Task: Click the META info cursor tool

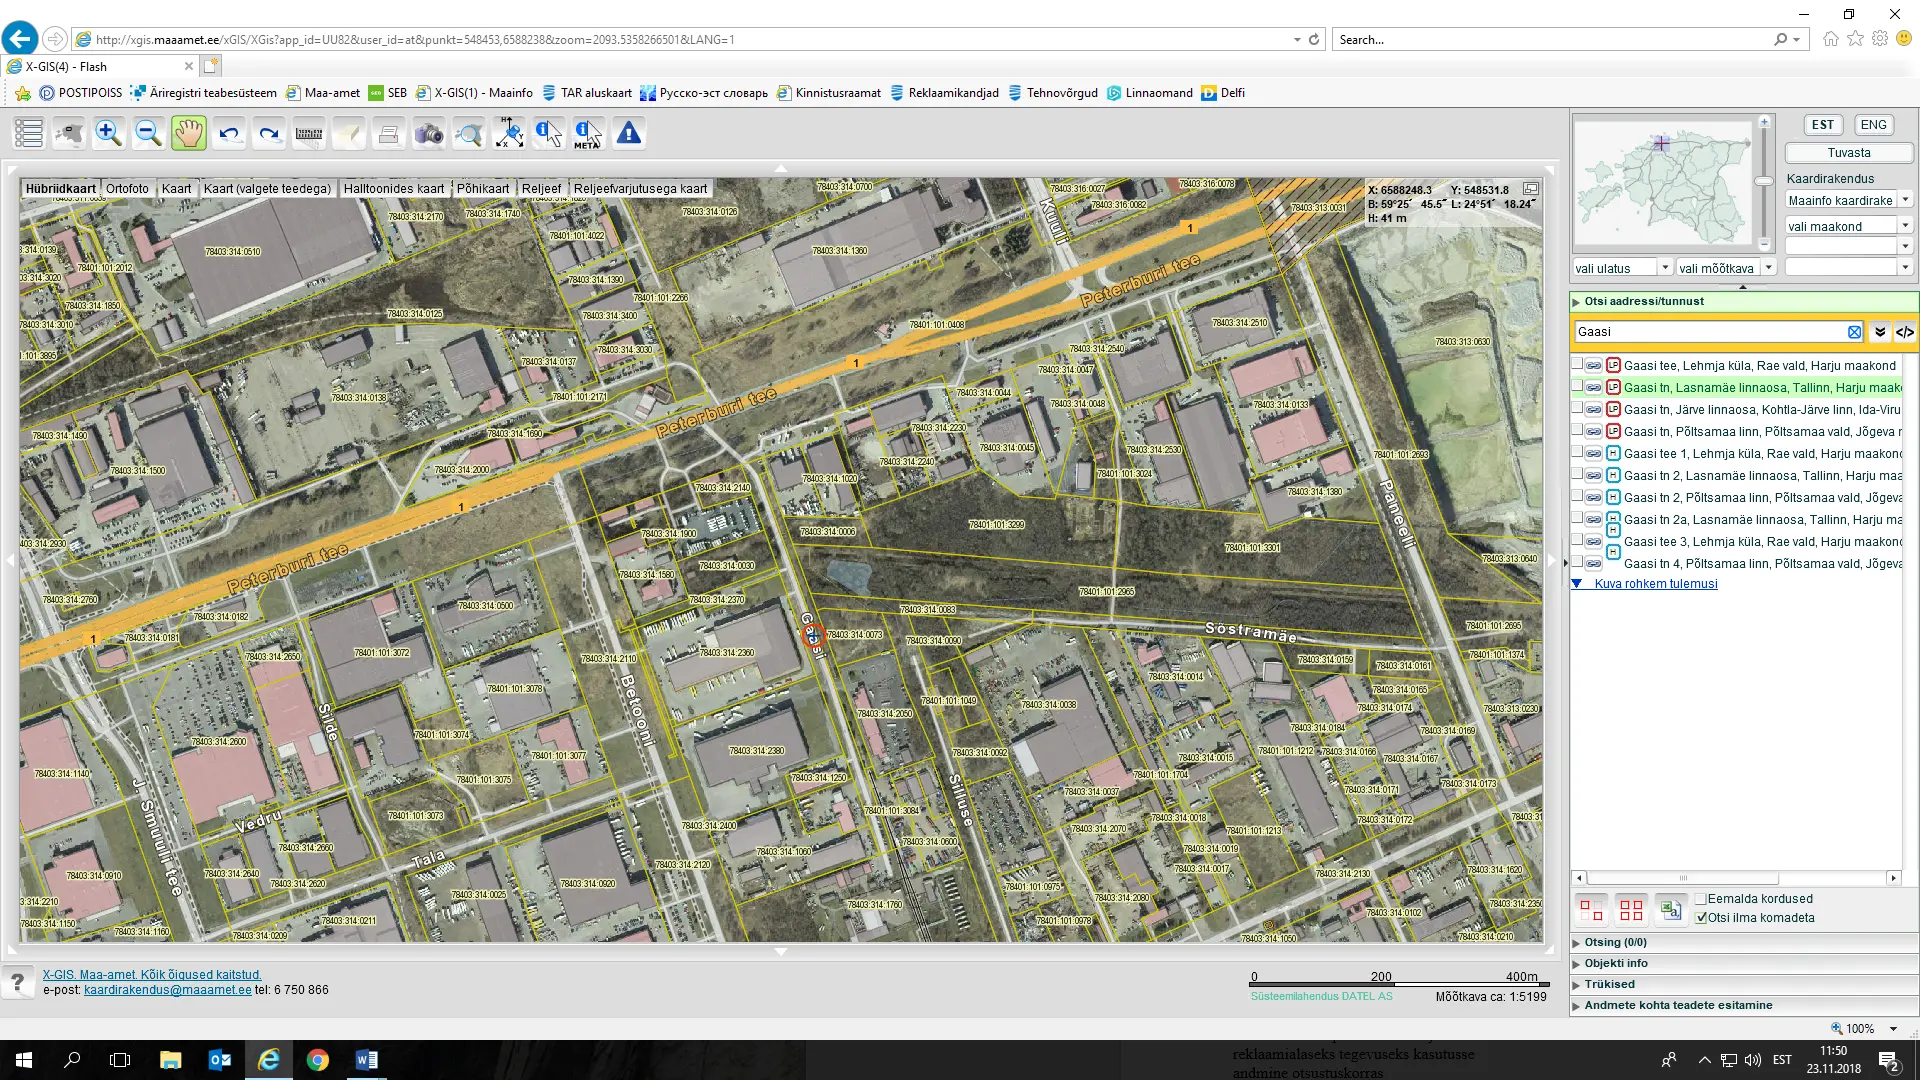Action: (588, 133)
